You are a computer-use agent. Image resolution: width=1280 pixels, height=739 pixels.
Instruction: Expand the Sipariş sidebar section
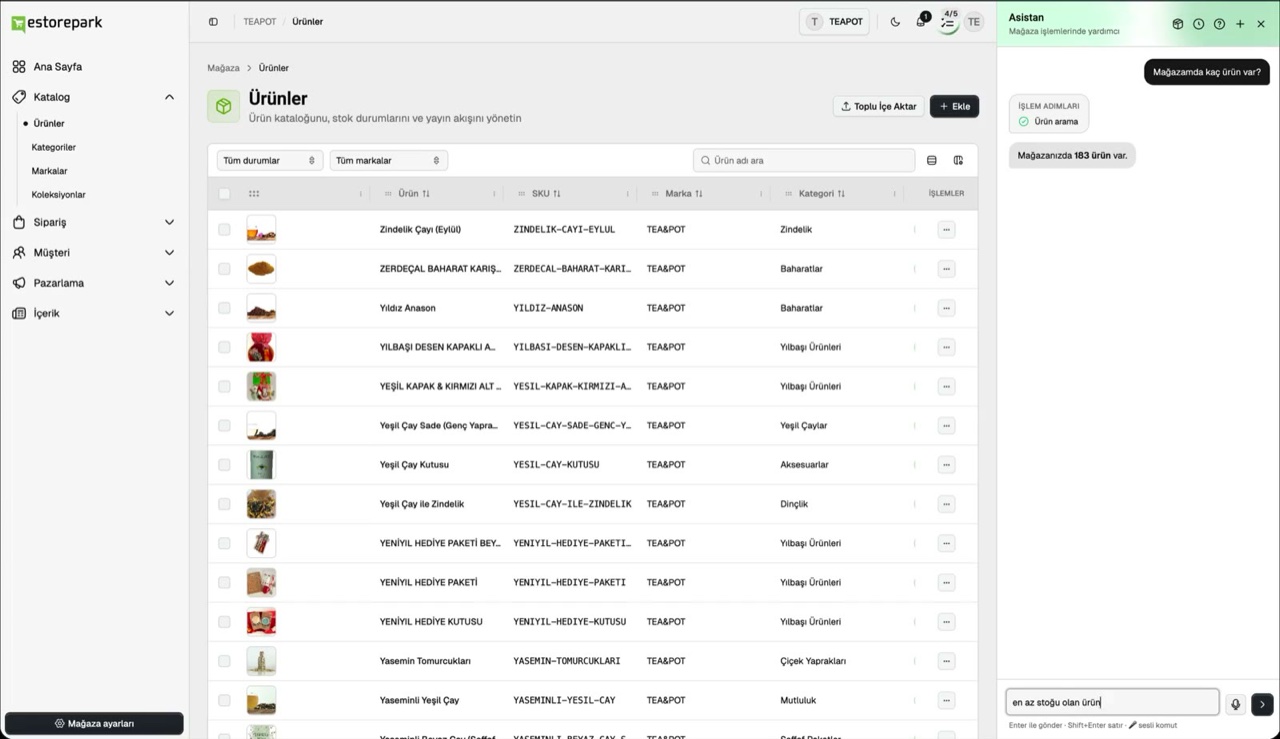pos(94,222)
